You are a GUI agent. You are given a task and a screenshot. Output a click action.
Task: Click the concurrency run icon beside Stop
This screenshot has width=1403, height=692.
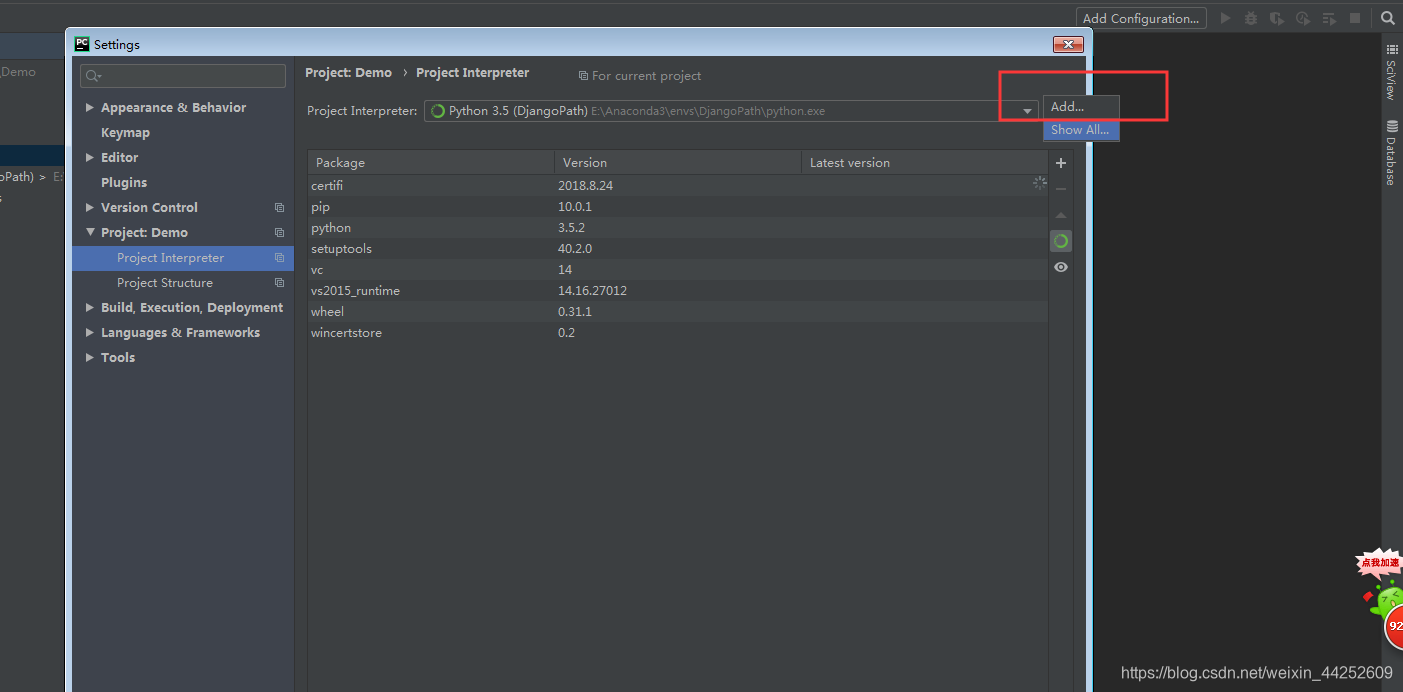point(1329,18)
